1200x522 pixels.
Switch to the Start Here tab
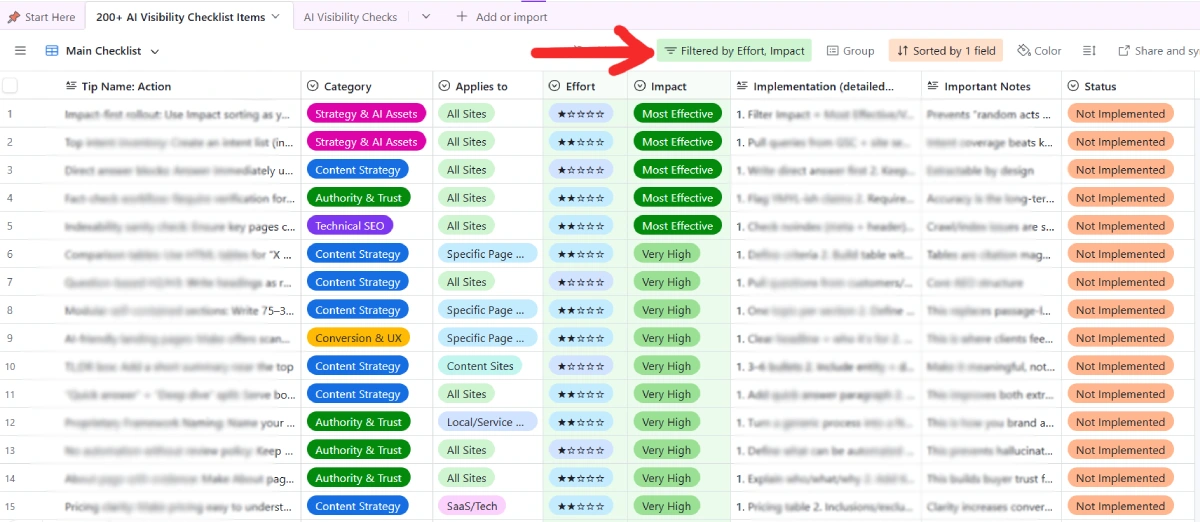click(42, 17)
